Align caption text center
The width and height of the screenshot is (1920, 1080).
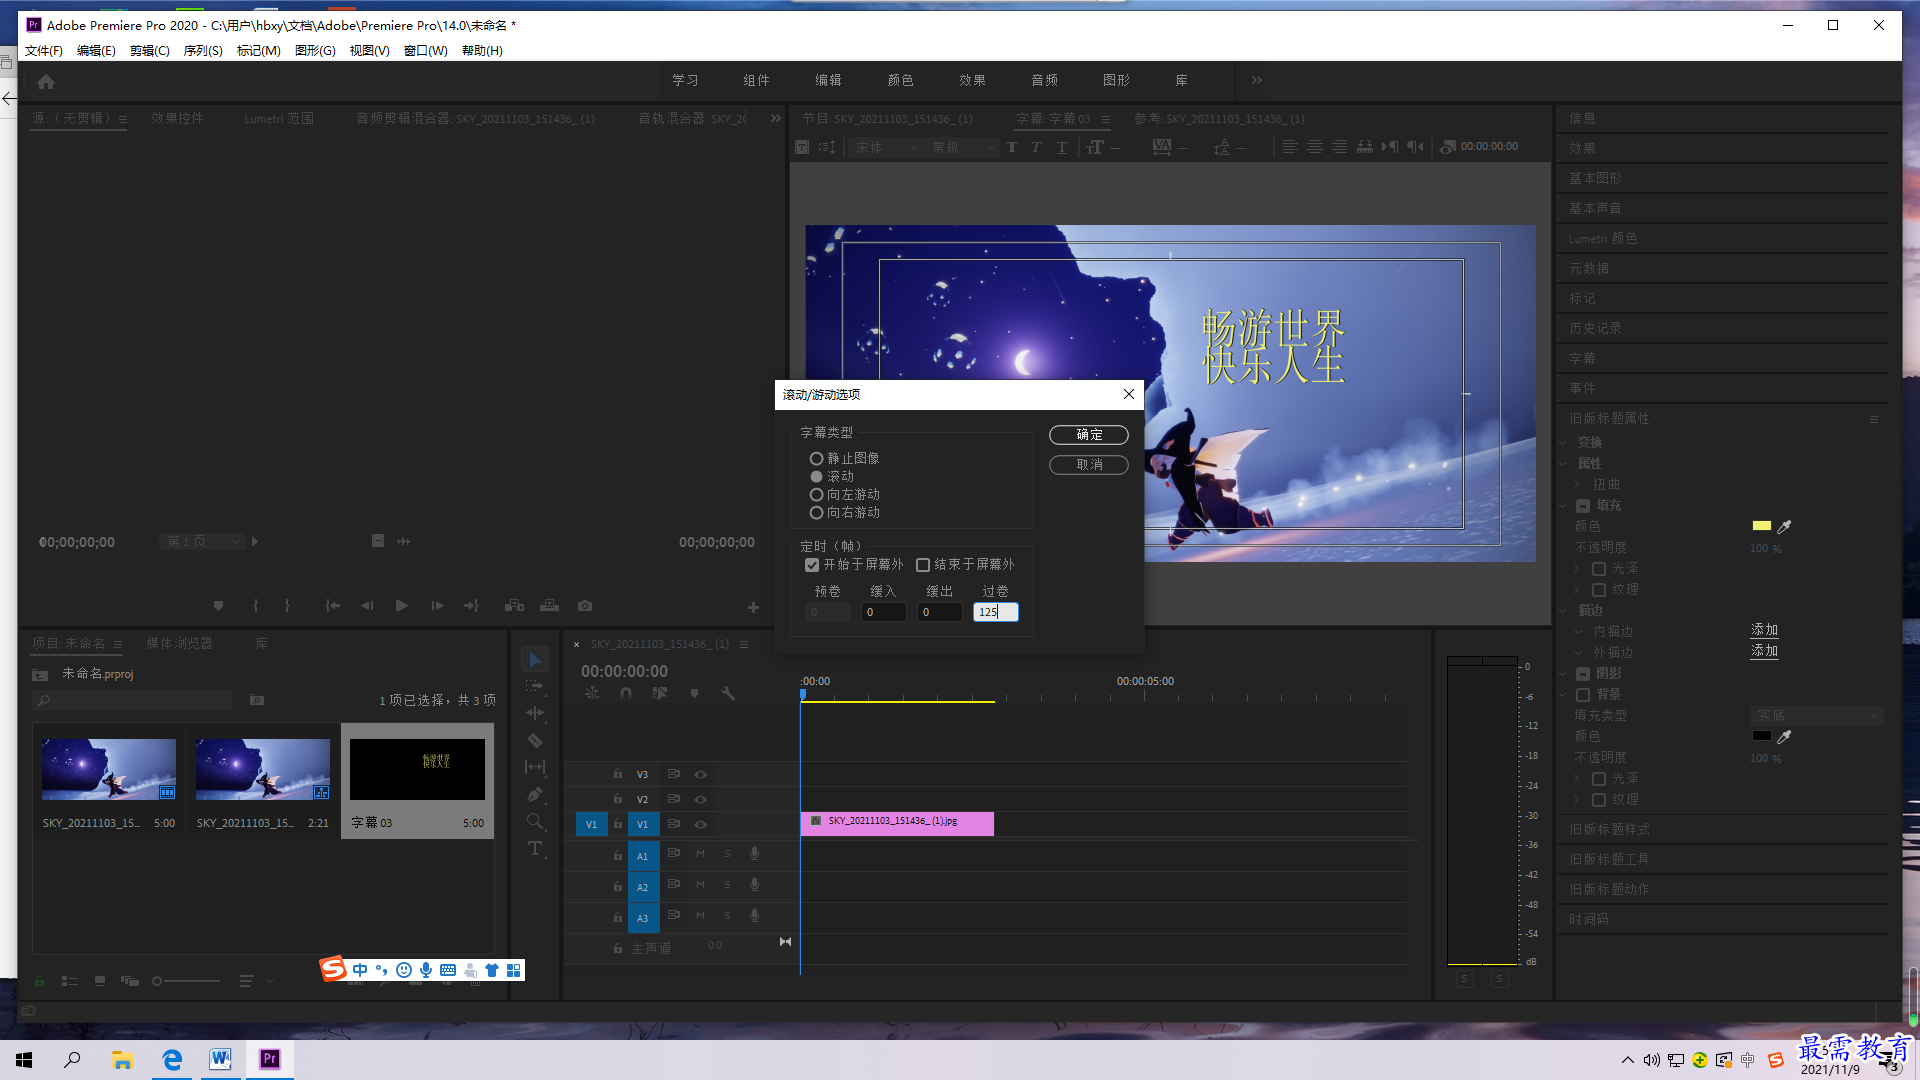(1315, 147)
